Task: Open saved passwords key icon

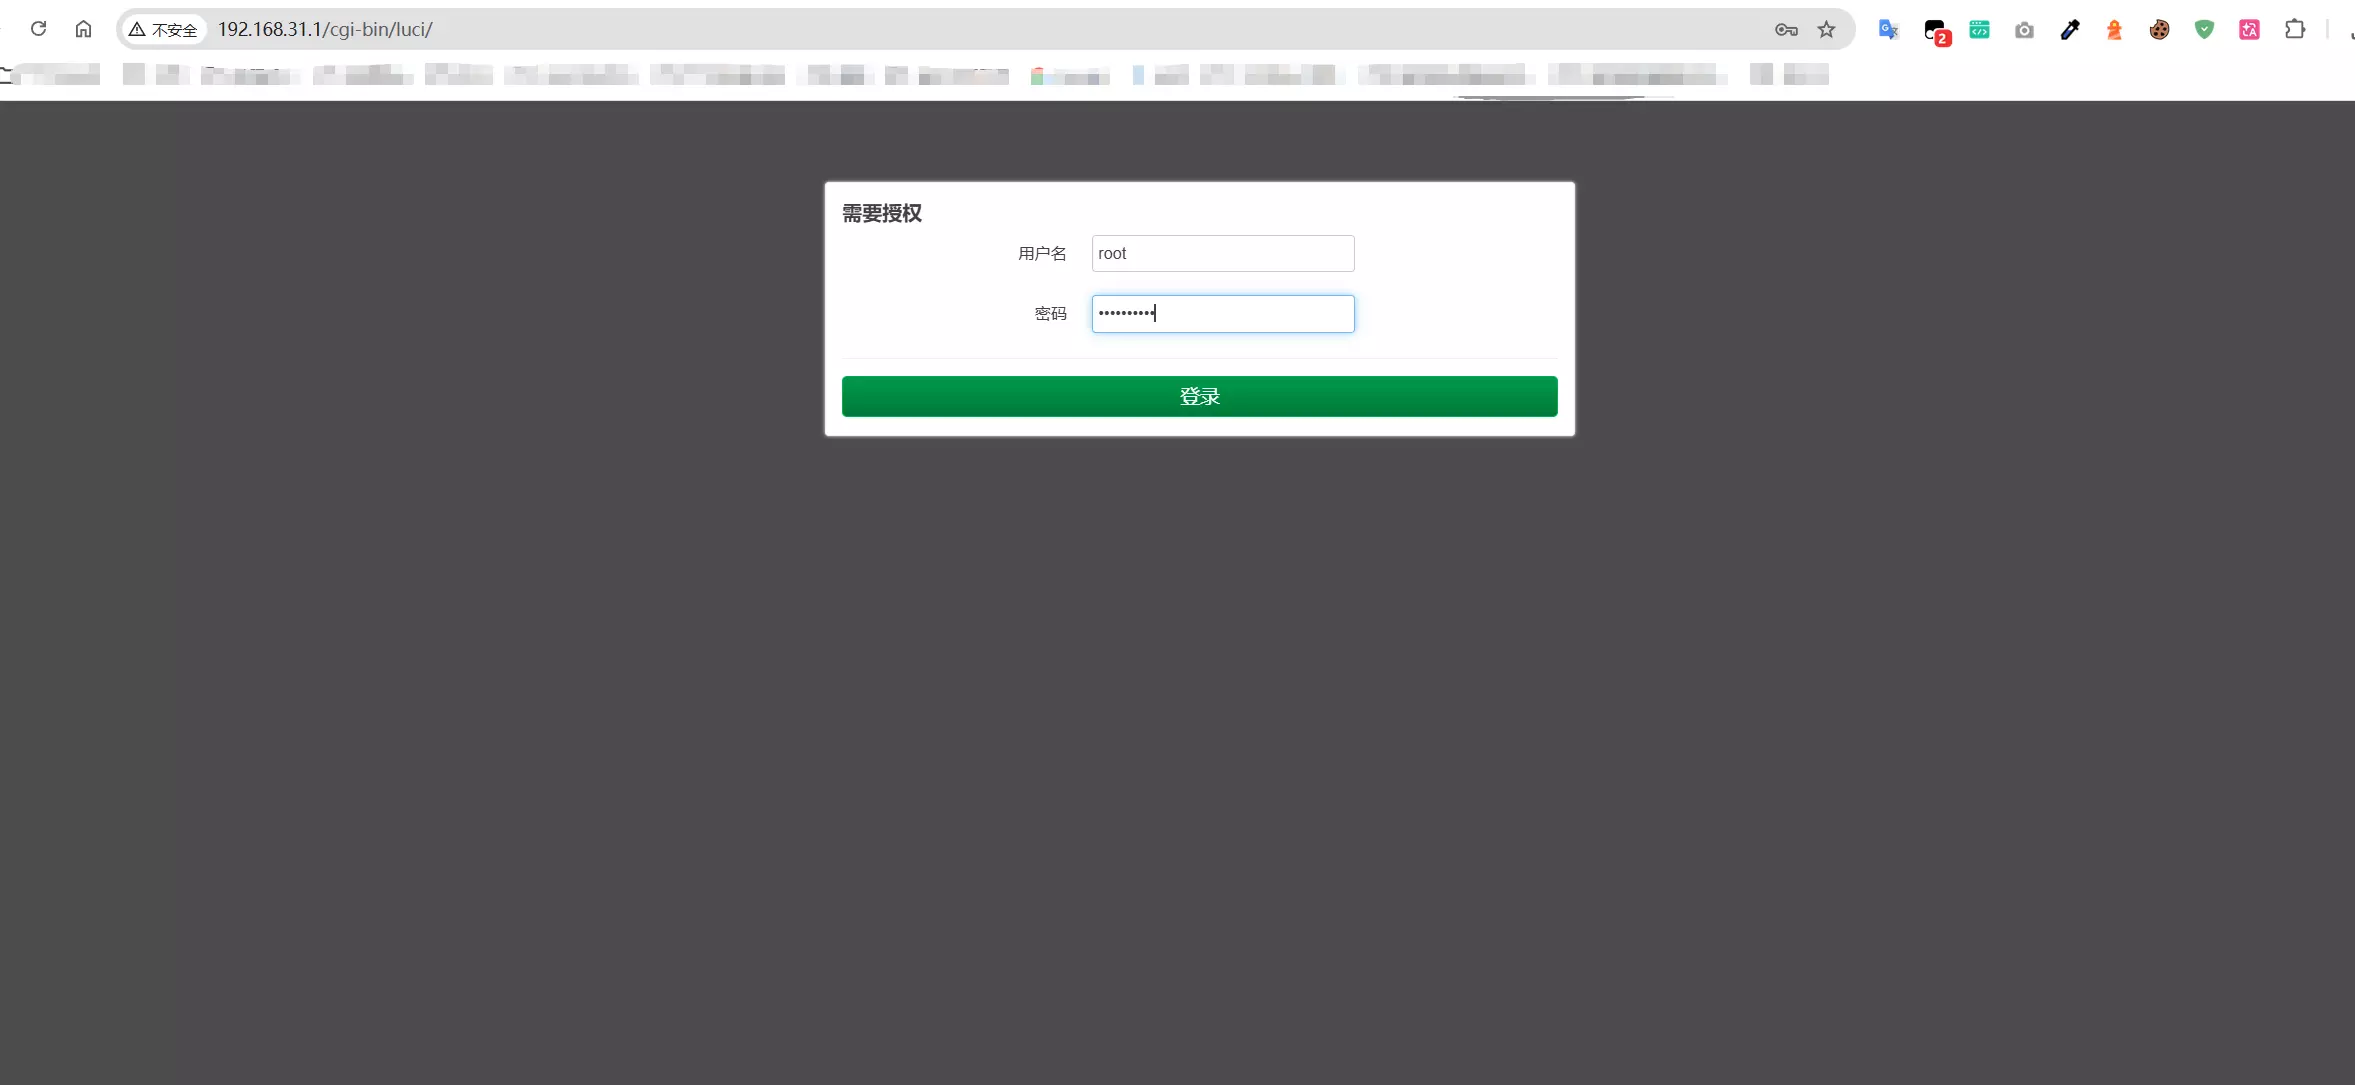Action: 1786,30
